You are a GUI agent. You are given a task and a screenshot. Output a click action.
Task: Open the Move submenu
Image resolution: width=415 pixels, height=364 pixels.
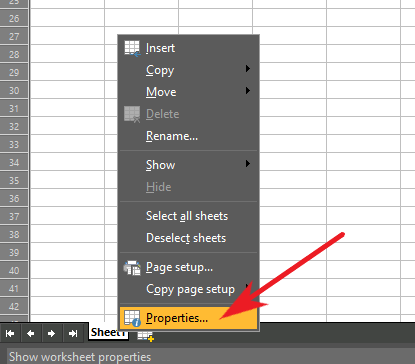[189, 92]
